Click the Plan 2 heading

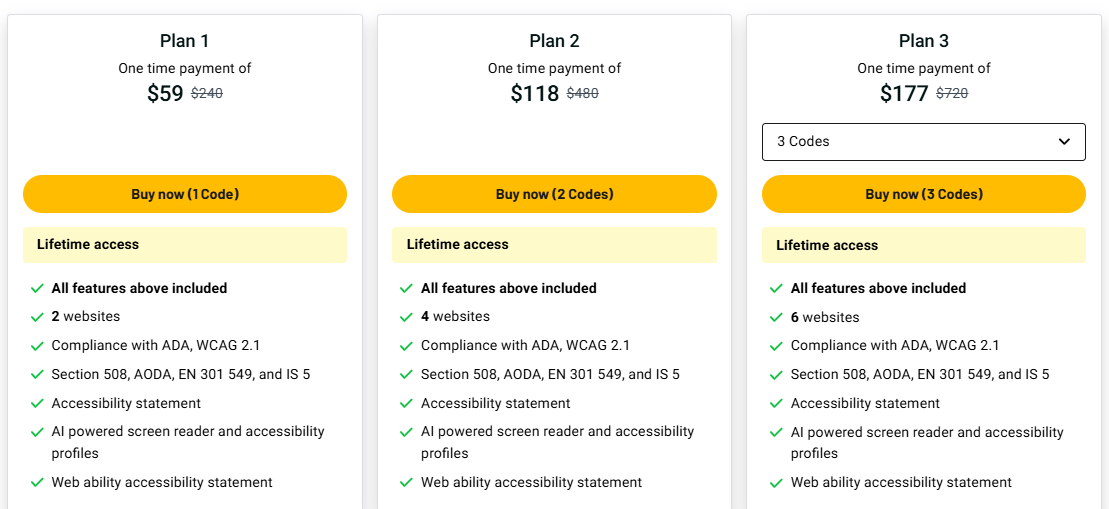[554, 41]
